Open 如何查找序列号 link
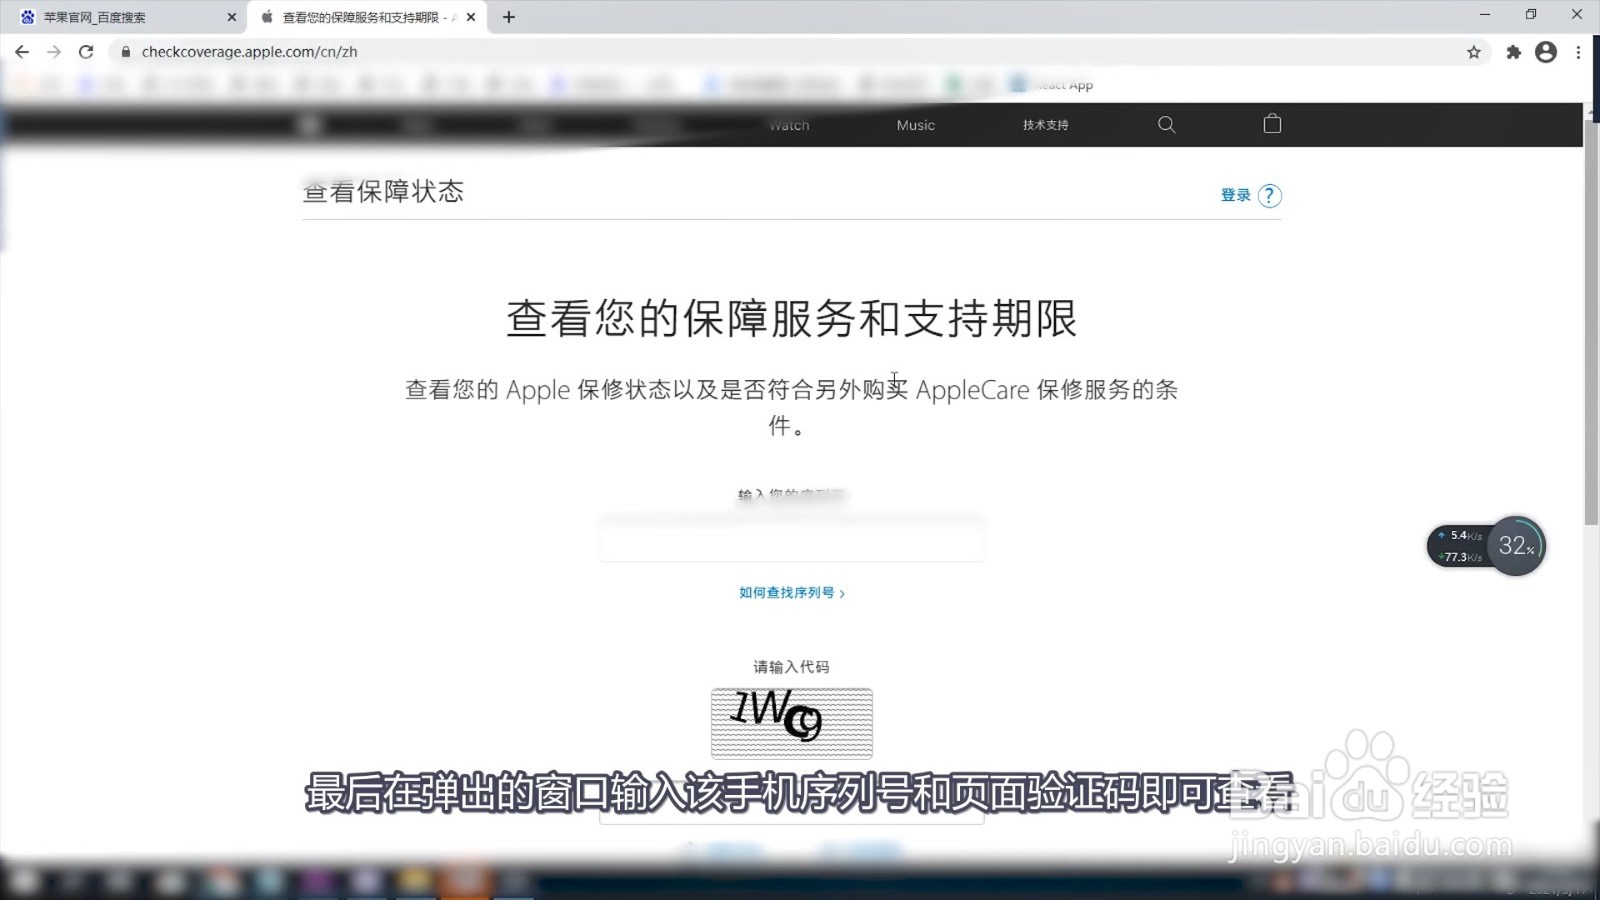 tap(791, 593)
